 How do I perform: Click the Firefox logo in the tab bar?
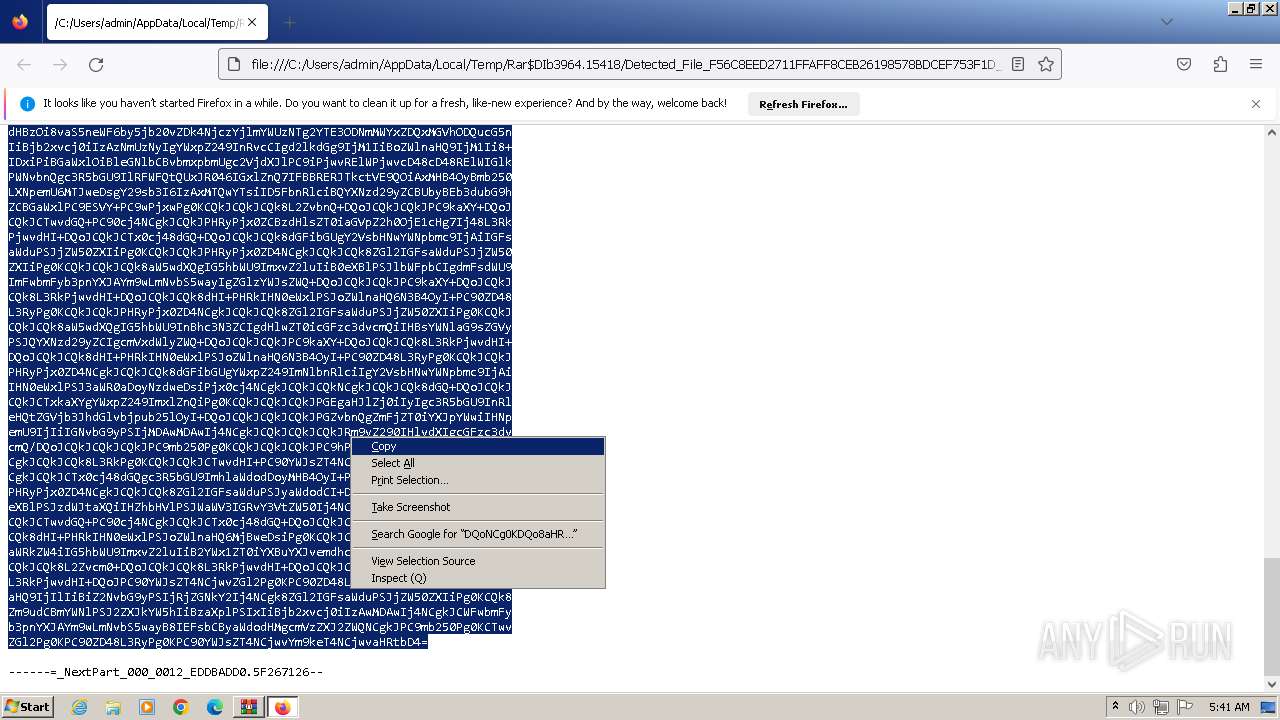click(20, 22)
